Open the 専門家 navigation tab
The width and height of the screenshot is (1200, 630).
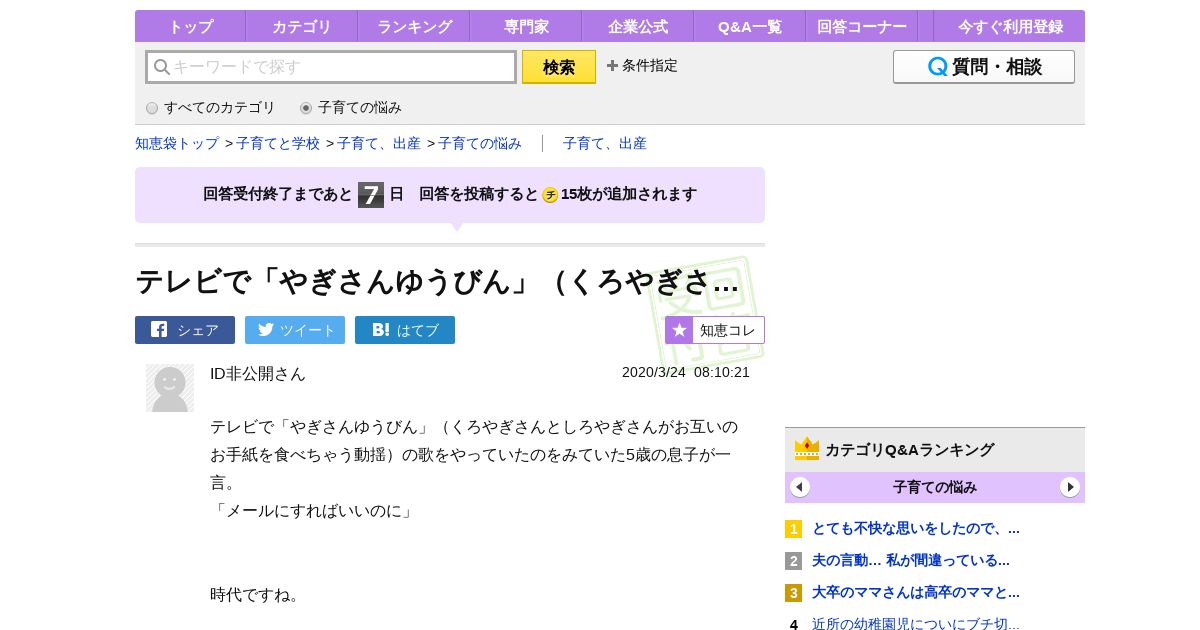[x=526, y=27]
